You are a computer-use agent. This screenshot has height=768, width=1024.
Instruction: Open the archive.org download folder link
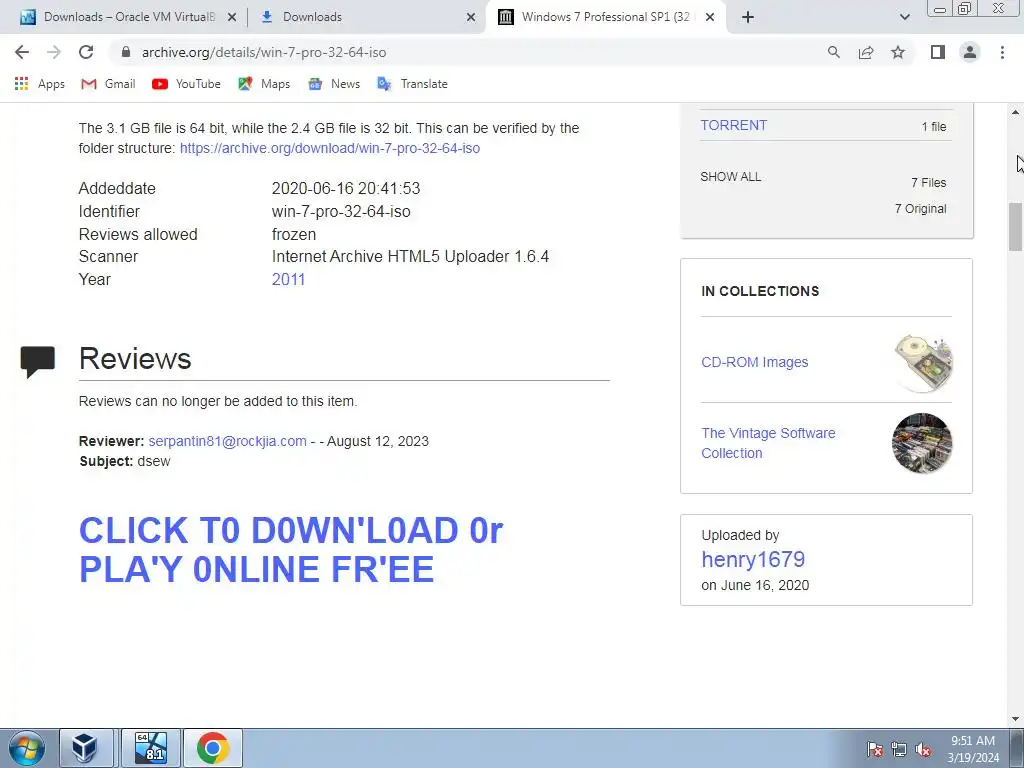(x=330, y=148)
